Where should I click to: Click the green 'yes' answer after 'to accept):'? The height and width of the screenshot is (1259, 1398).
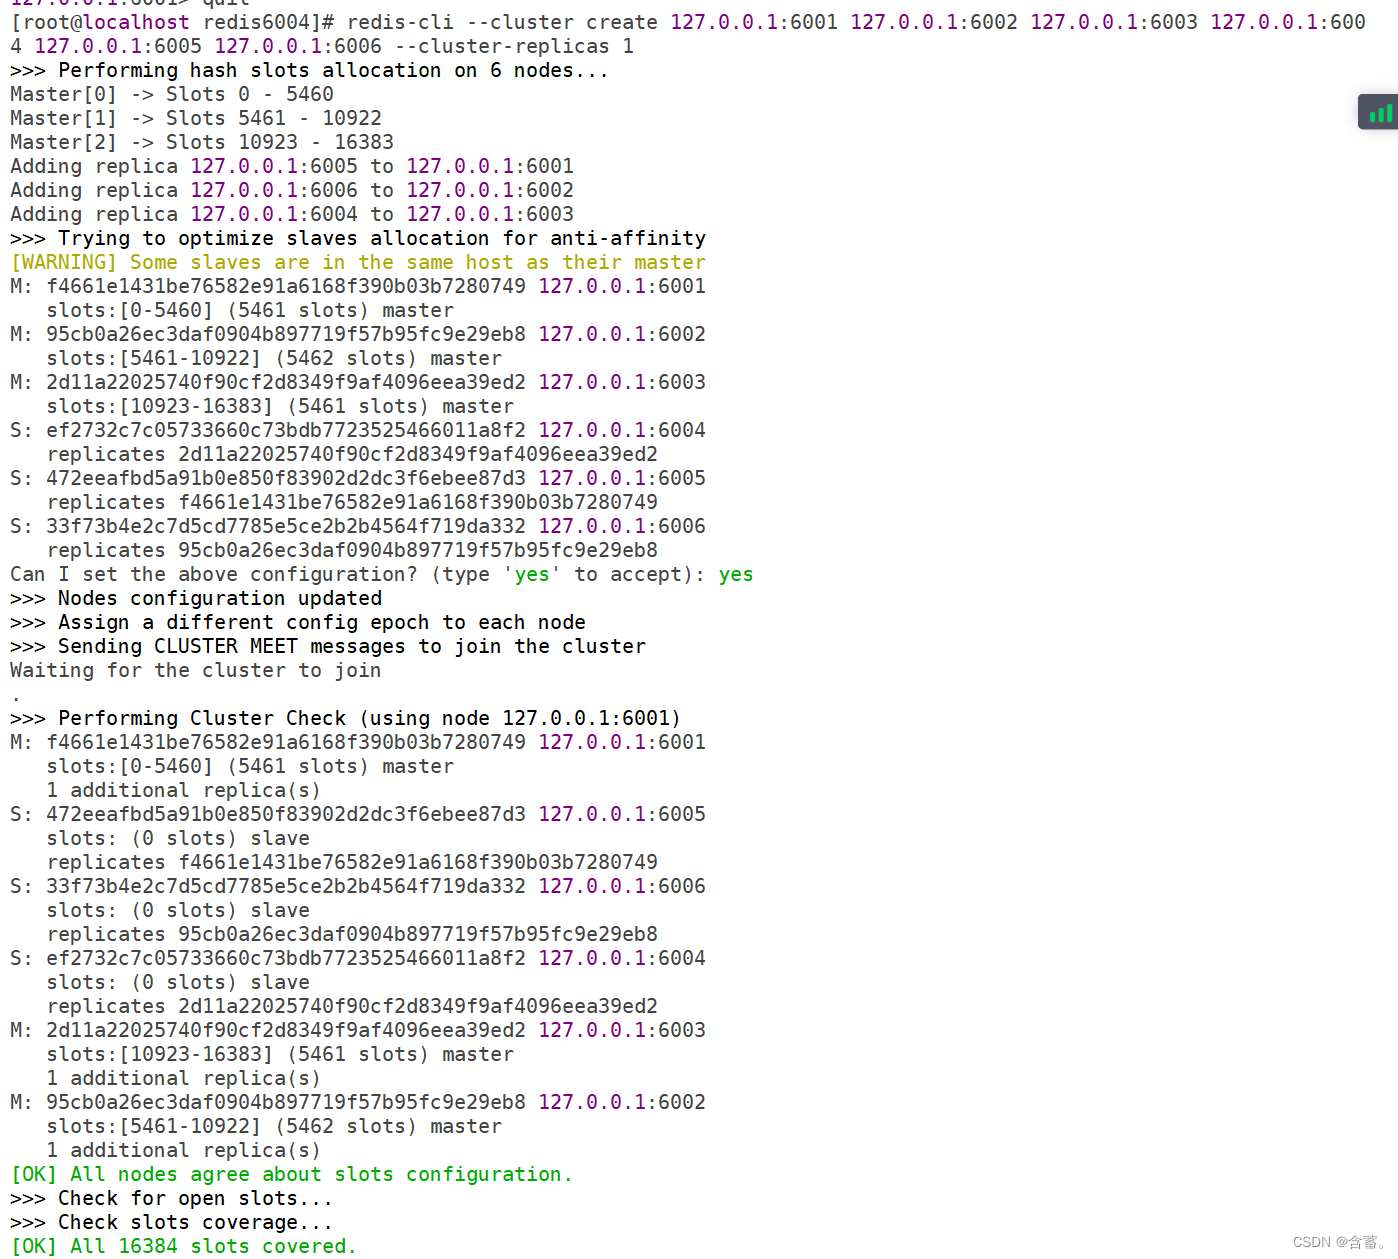[x=736, y=574]
